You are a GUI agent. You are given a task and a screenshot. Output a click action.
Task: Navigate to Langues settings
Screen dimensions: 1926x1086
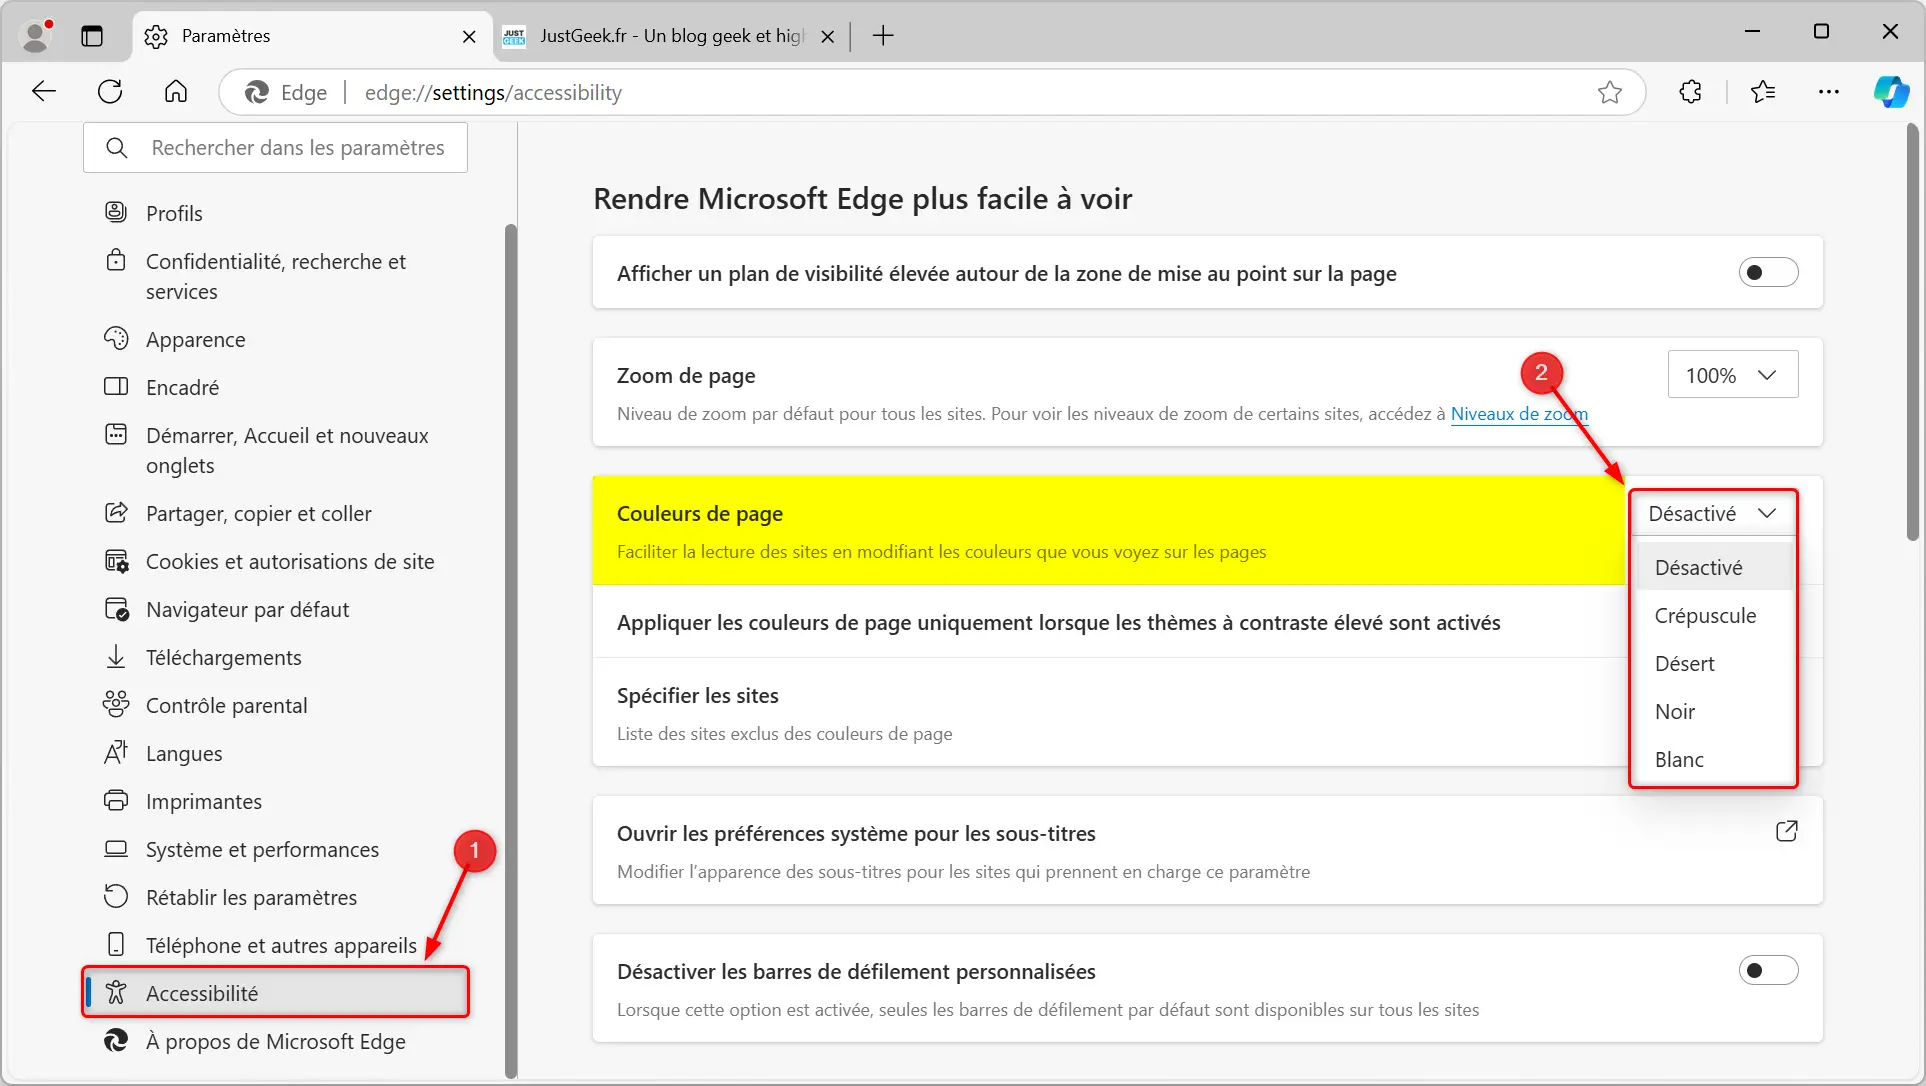click(184, 753)
